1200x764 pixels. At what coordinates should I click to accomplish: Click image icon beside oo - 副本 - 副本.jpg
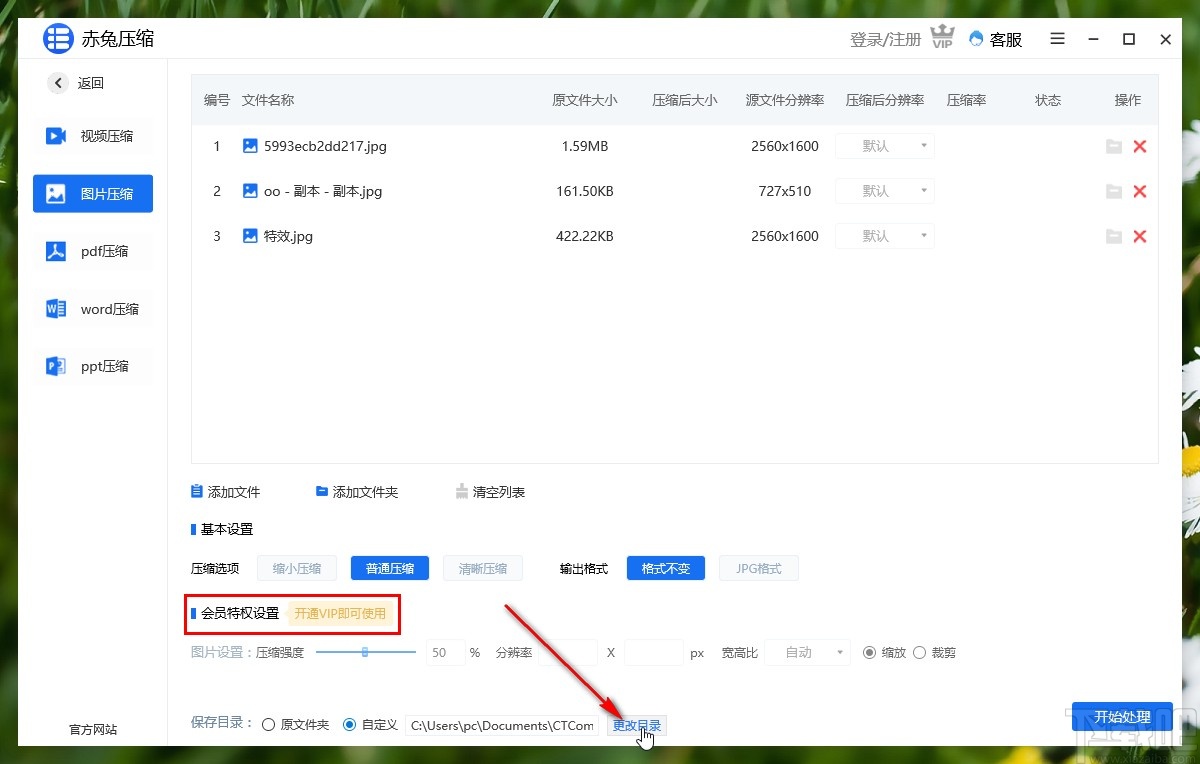[250, 191]
